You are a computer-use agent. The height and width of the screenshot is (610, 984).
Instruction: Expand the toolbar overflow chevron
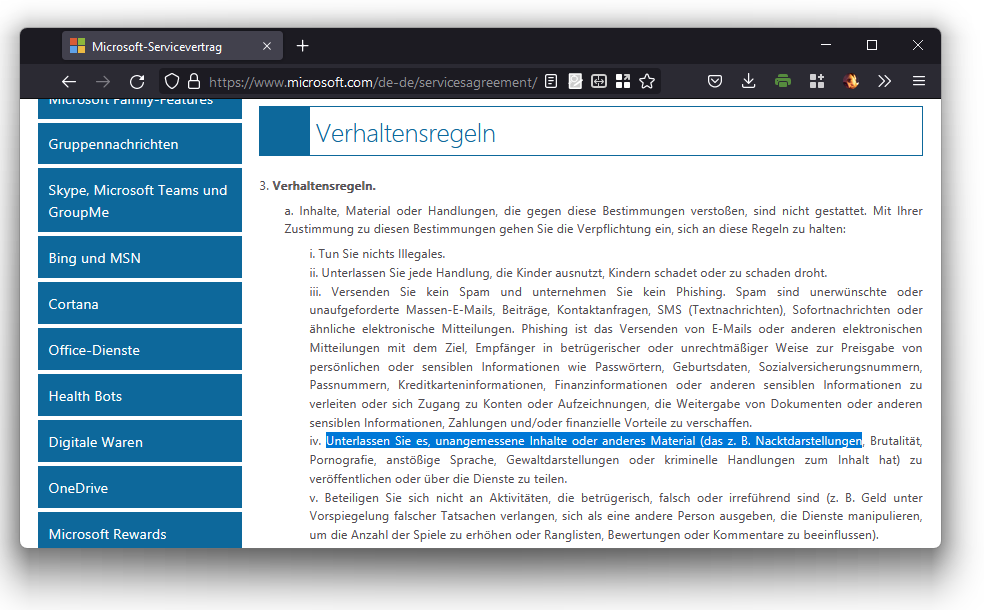point(884,82)
